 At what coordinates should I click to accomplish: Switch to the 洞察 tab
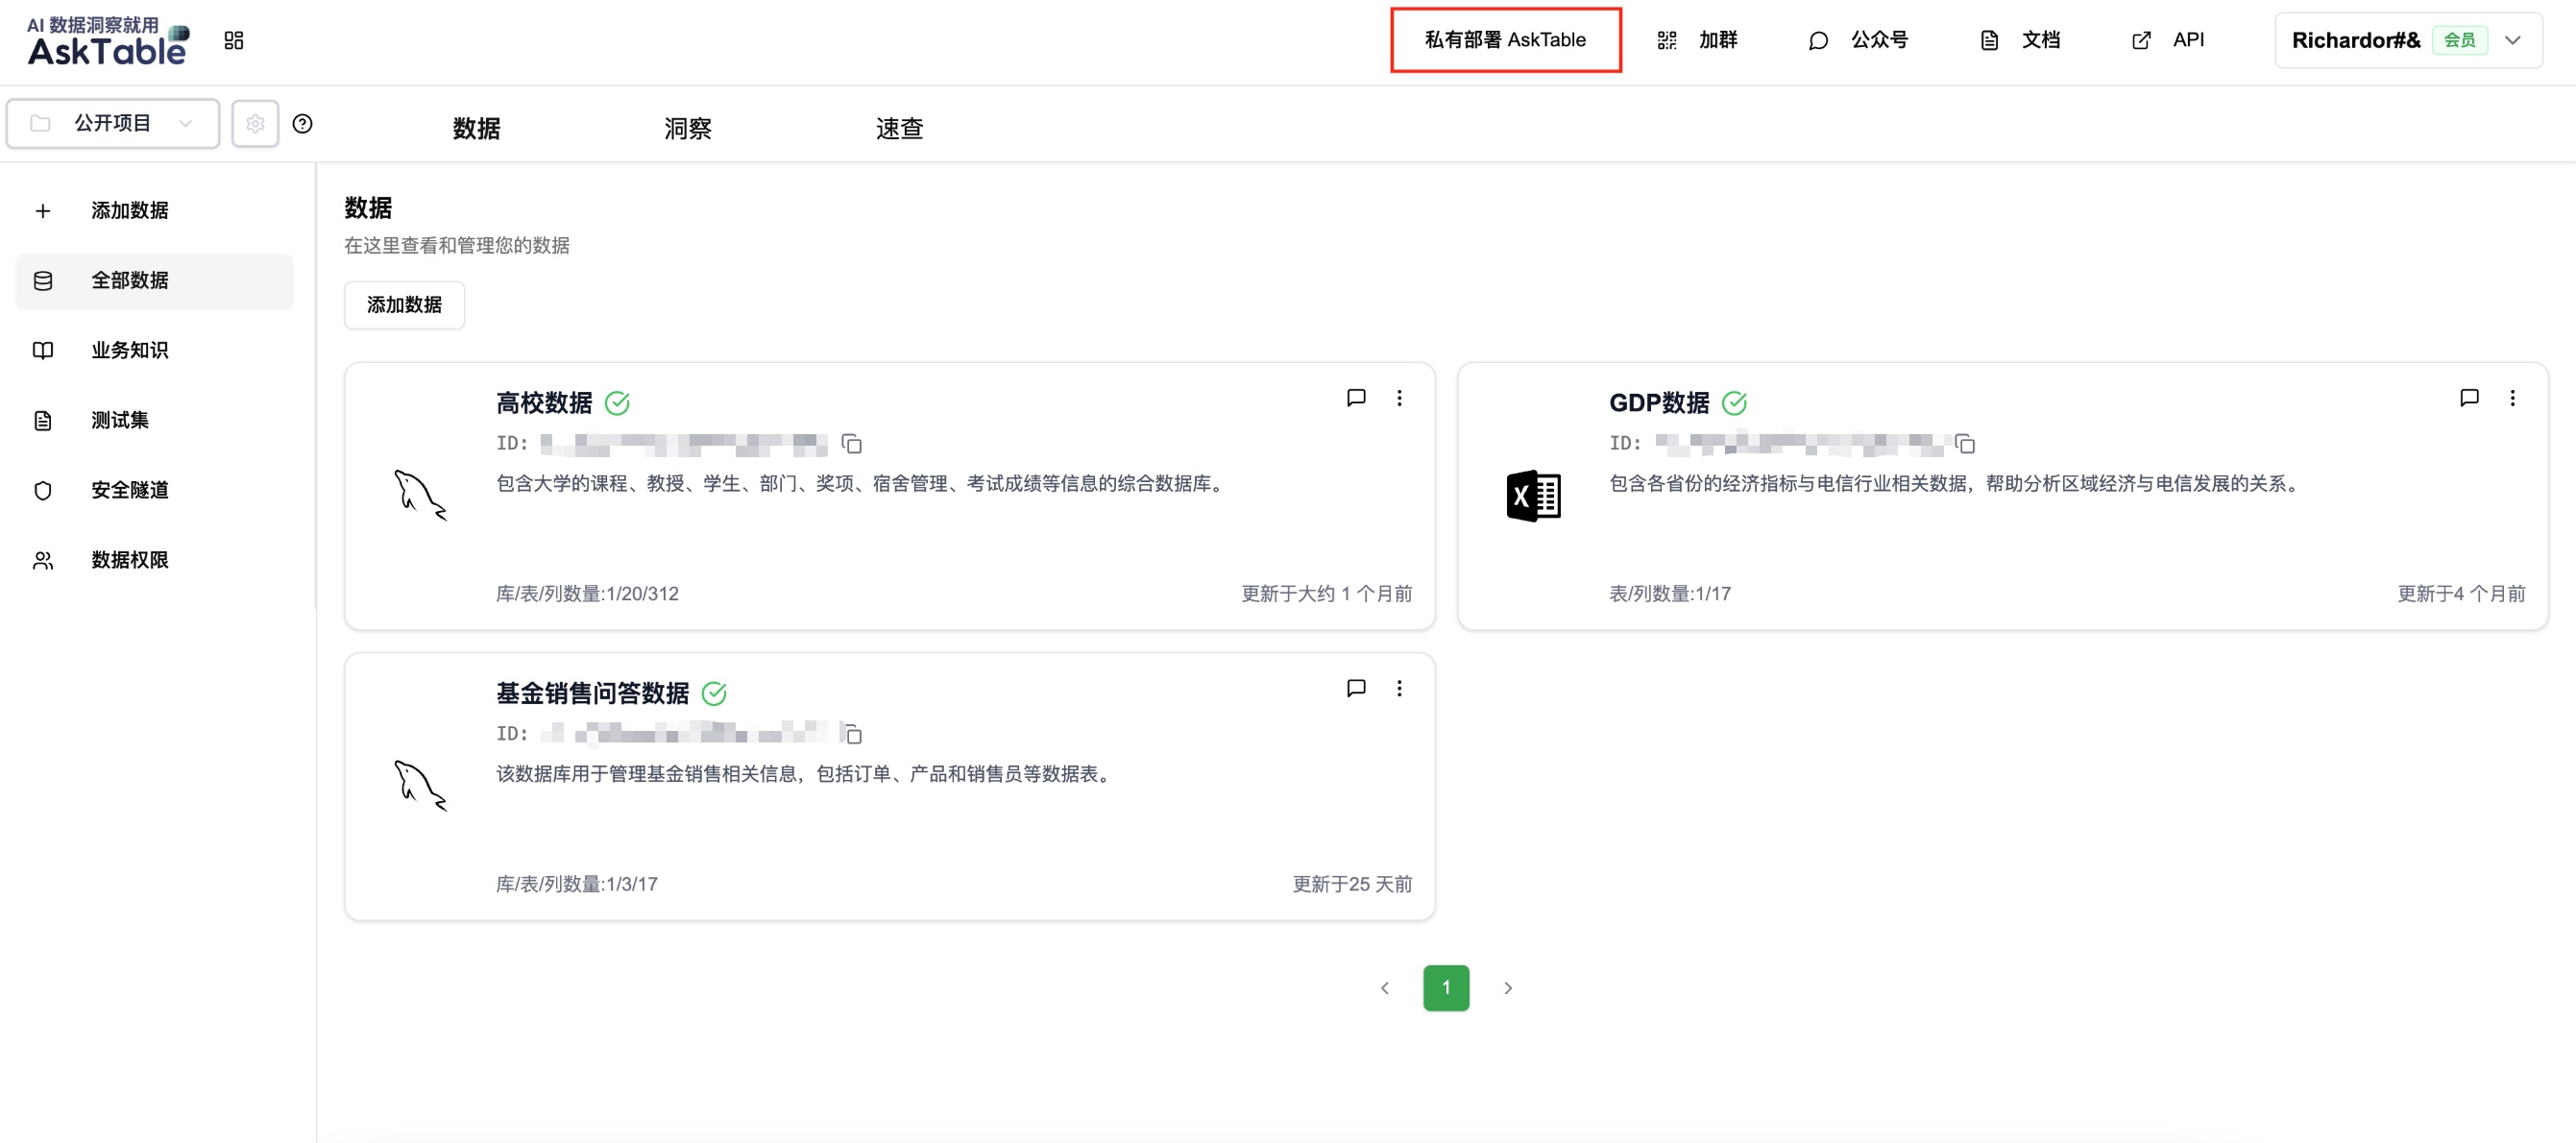[687, 128]
